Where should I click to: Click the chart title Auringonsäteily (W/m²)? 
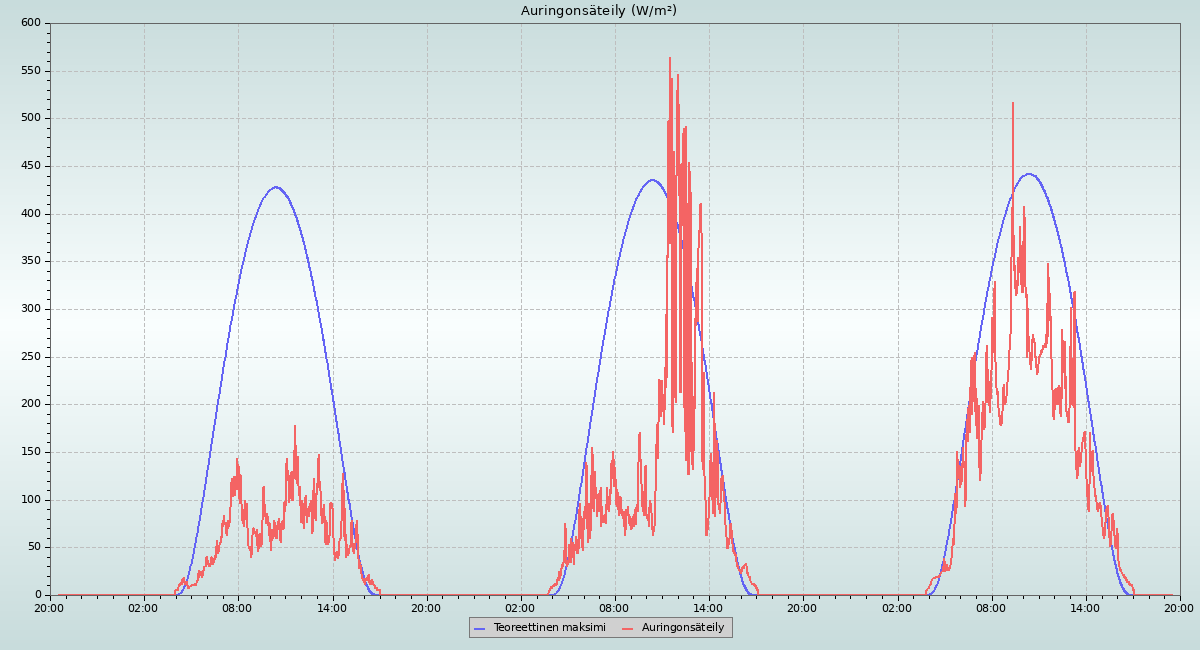[x=599, y=11]
